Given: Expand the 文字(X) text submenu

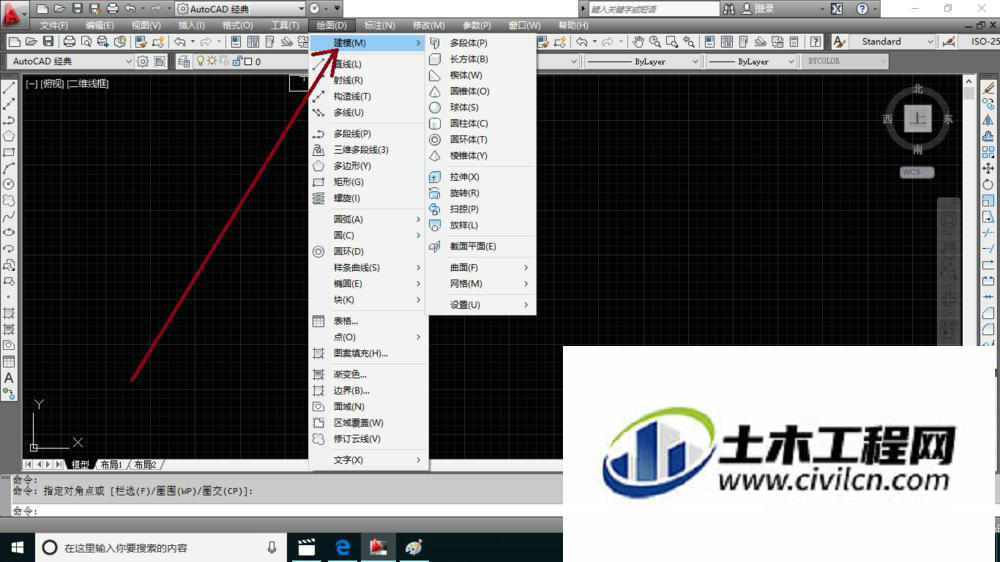Looking at the screenshot, I should 368,460.
